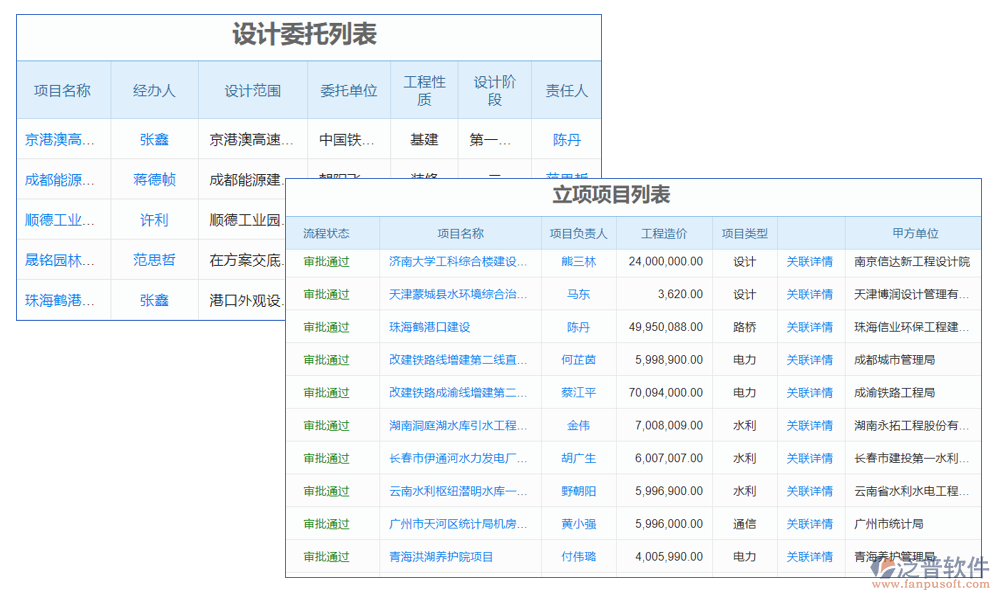Click 经办人 蒋德帧 in the design list

coord(153,179)
